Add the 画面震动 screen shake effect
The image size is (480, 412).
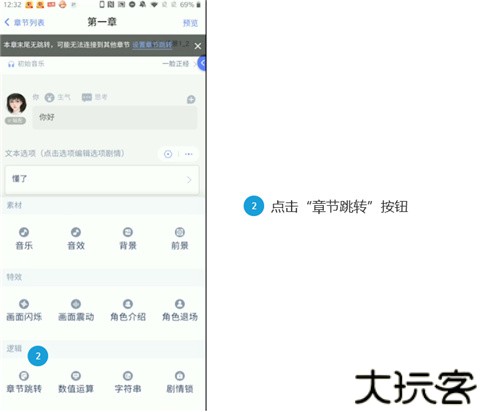[x=76, y=310]
